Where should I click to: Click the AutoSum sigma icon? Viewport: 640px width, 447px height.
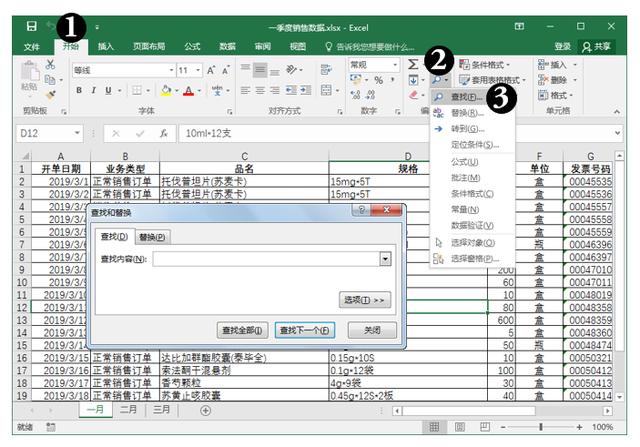click(x=413, y=64)
